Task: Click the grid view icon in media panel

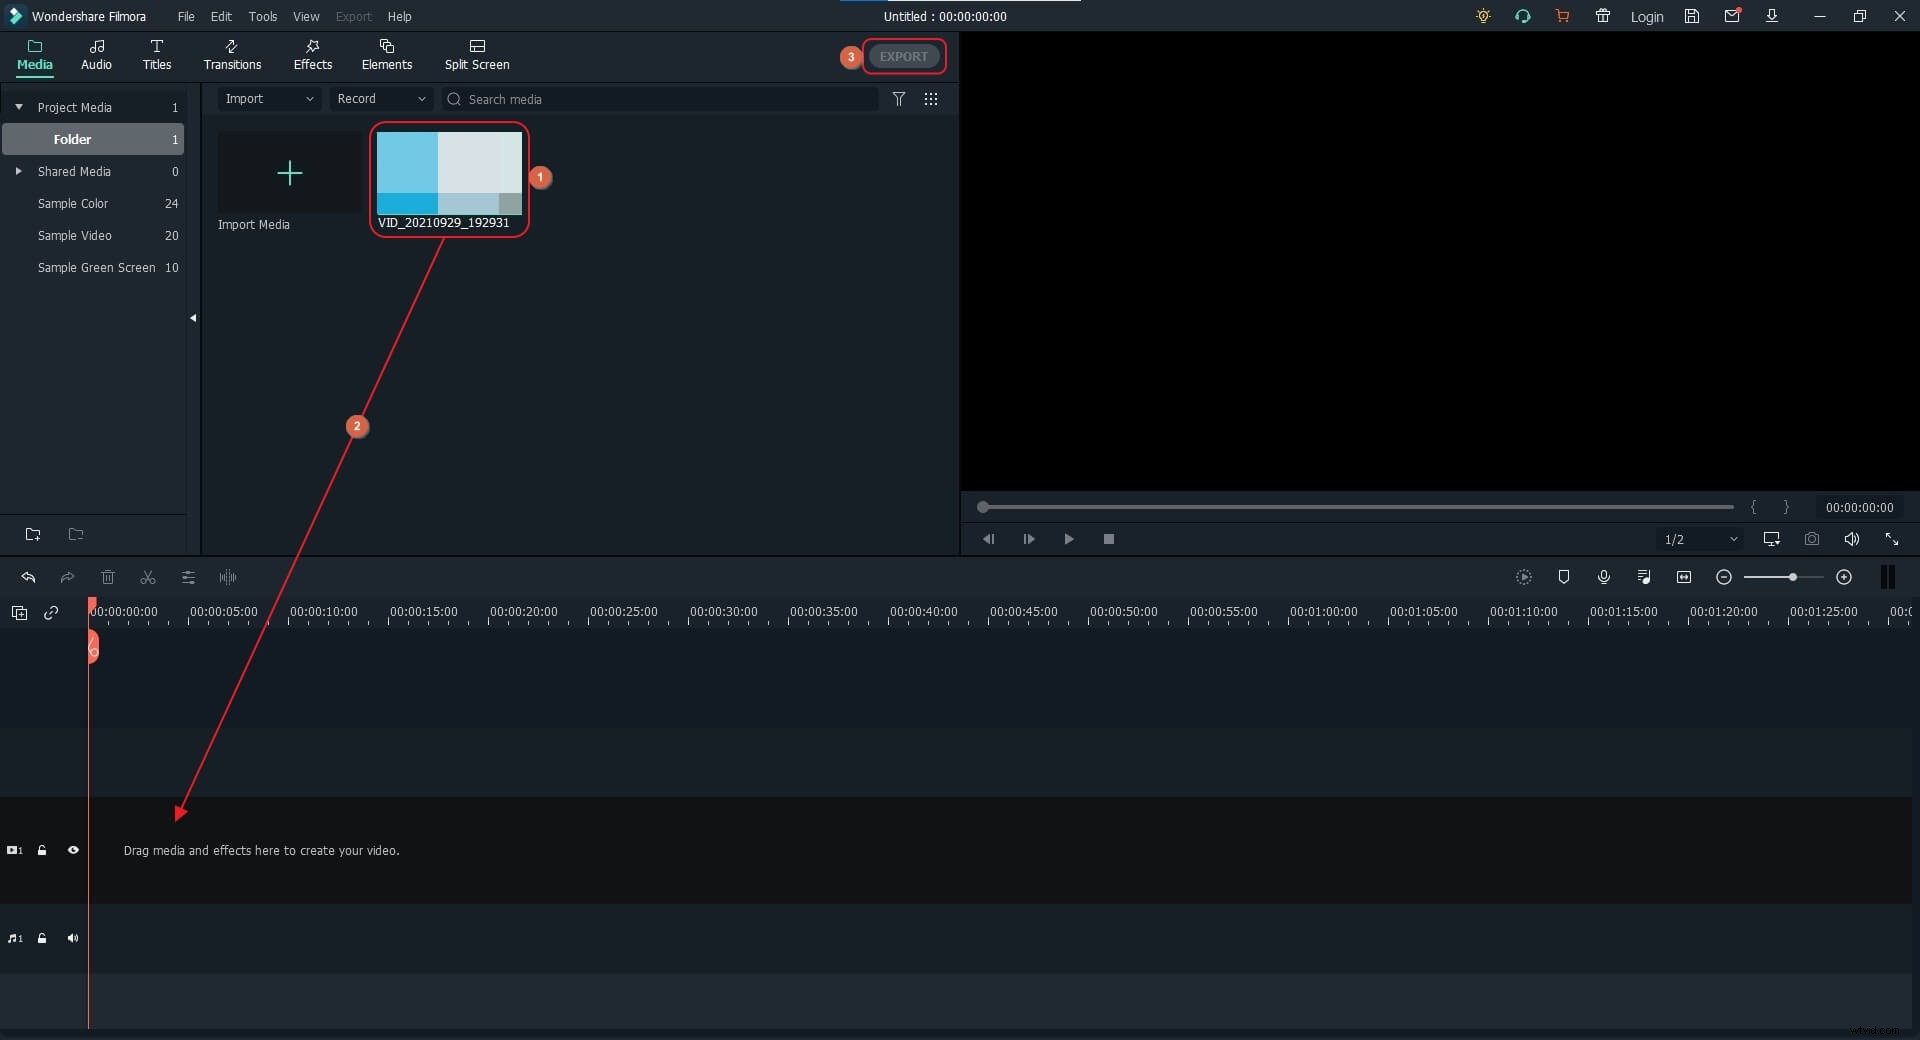Action: point(931,99)
